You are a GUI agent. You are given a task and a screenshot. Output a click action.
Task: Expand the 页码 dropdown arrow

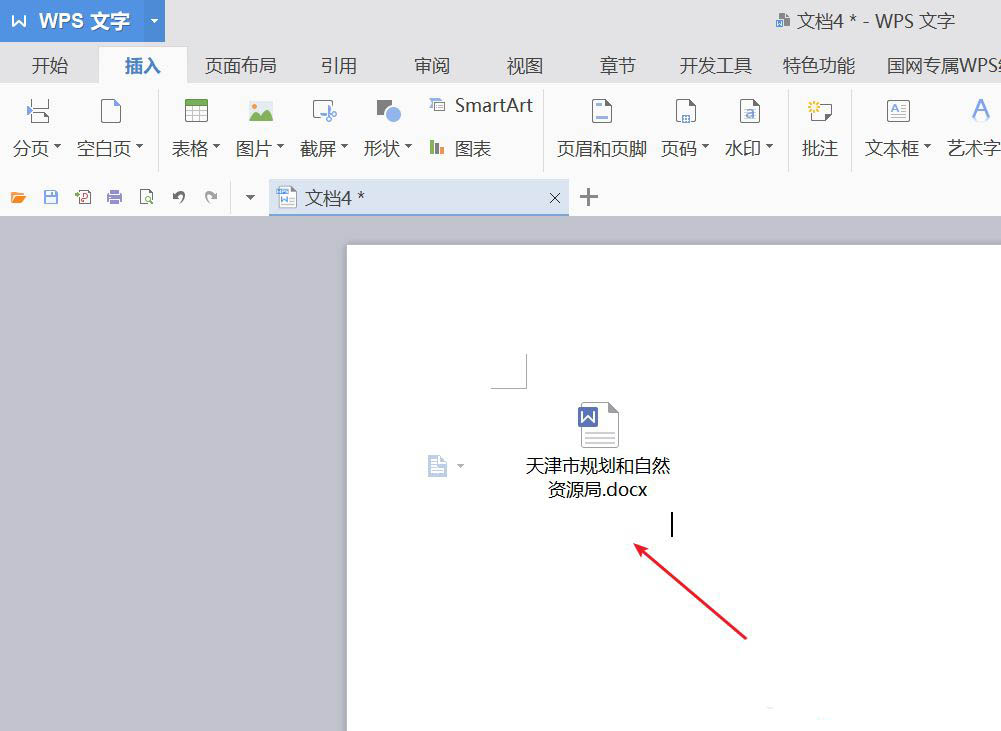tap(705, 147)
